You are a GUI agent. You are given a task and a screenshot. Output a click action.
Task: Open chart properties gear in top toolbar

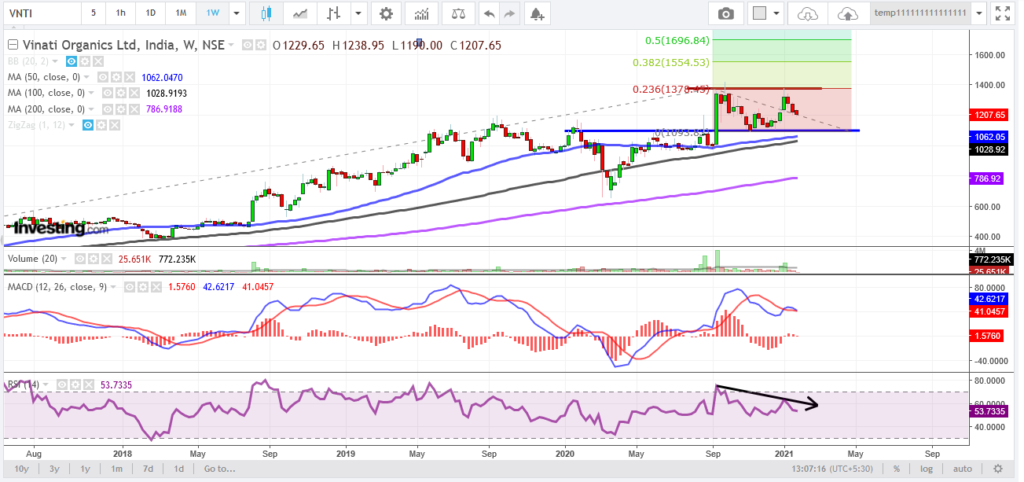pyautogui.click(x=386, y=13)
